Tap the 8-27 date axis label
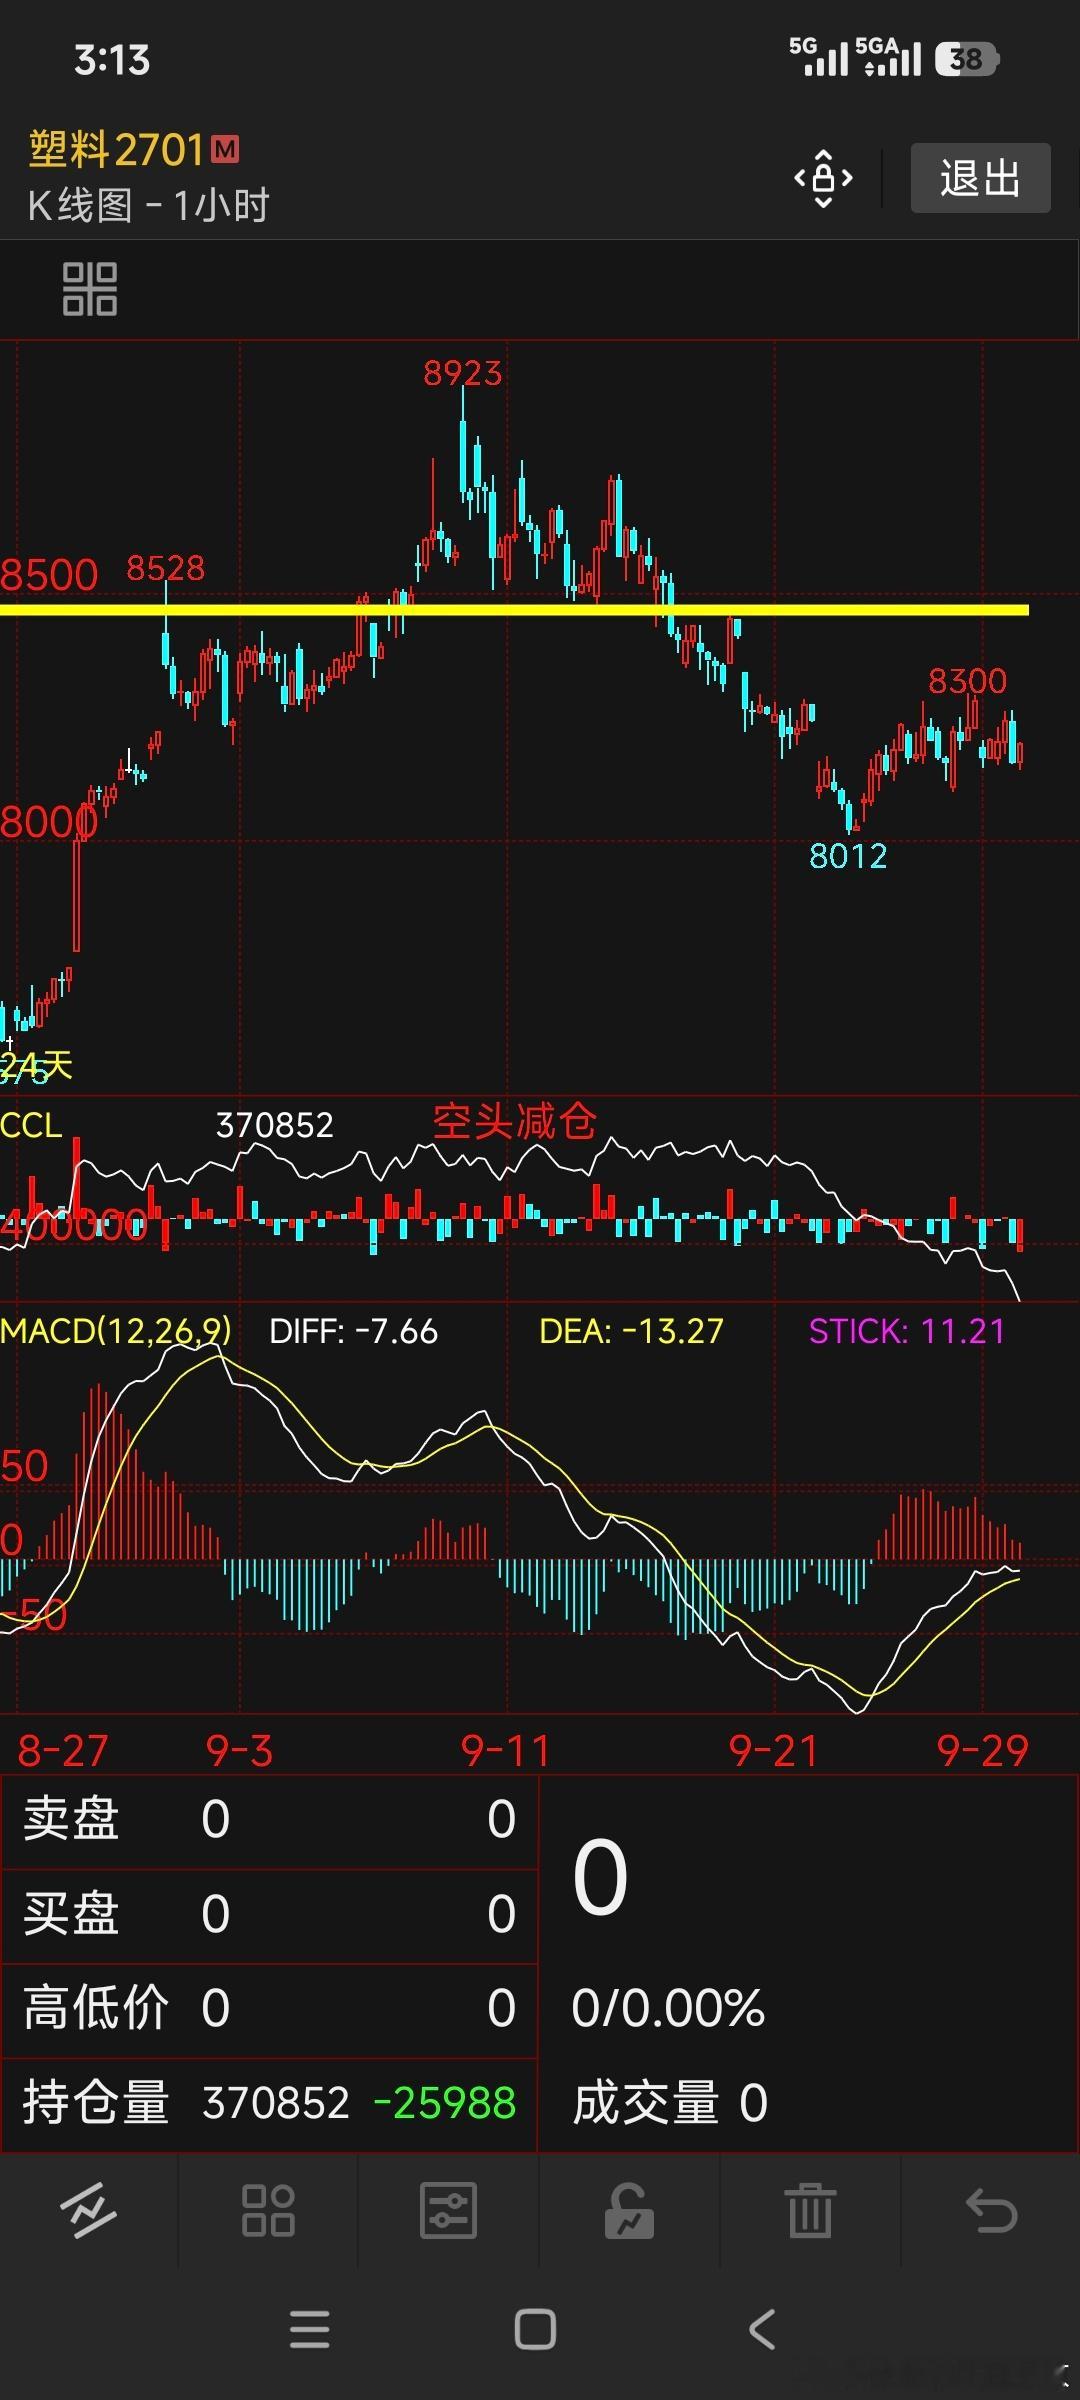Image resolution: width=1080 pixels, height=2400 pixels. [x=62, y=1750]
